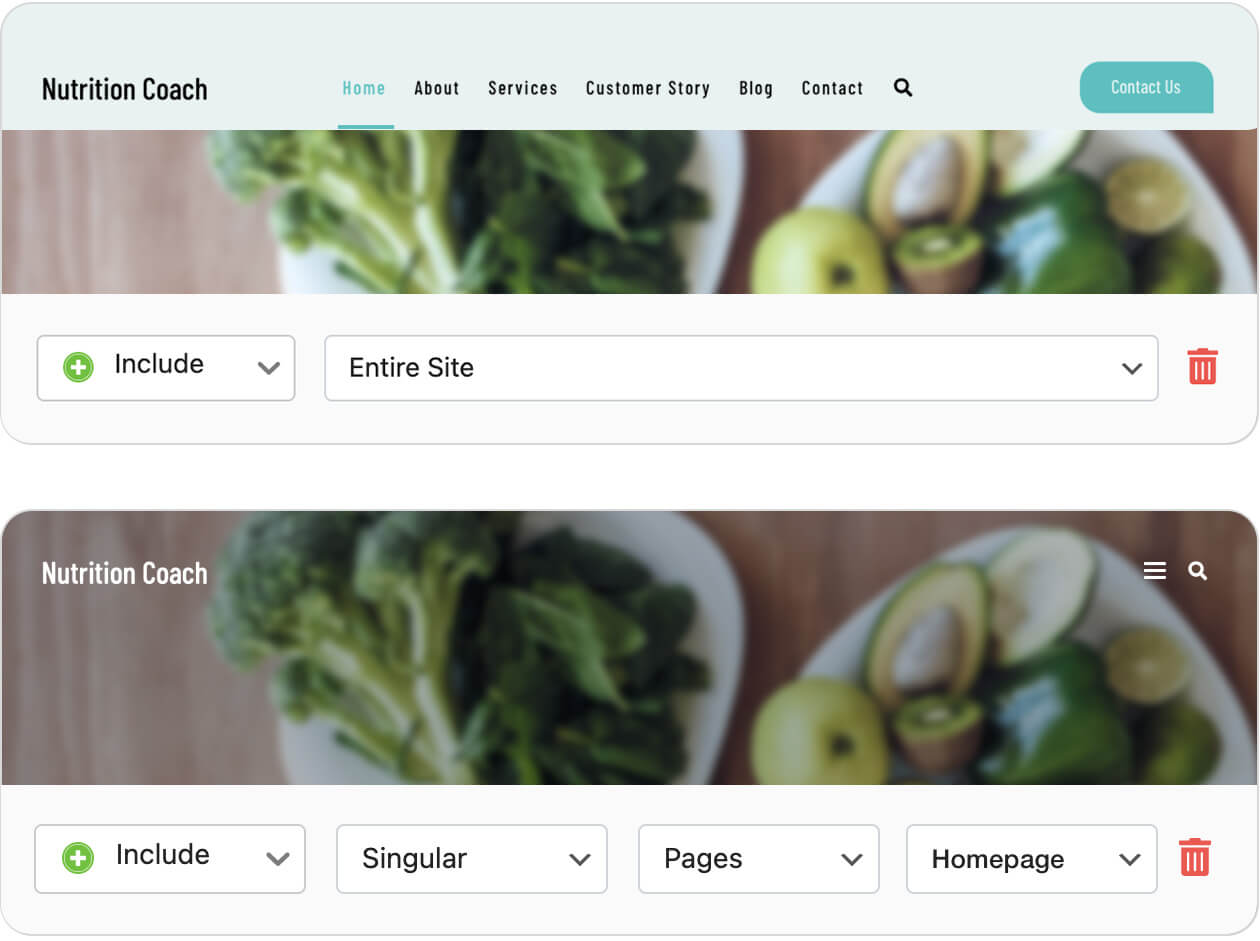This screenshot has width=1260, height=941.
Task: Click the white Nutrition Coach logo text
Action: (125, 573)
